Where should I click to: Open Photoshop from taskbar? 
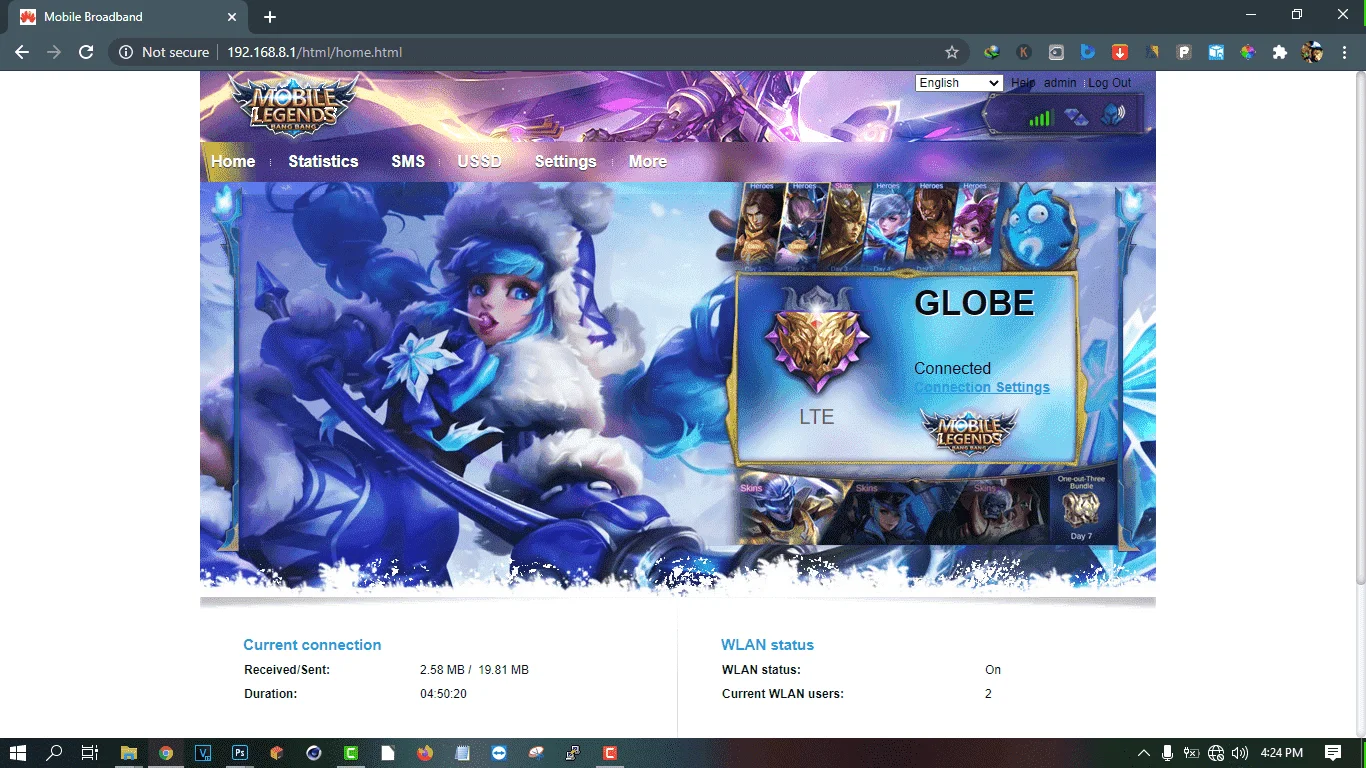(240, 753)
